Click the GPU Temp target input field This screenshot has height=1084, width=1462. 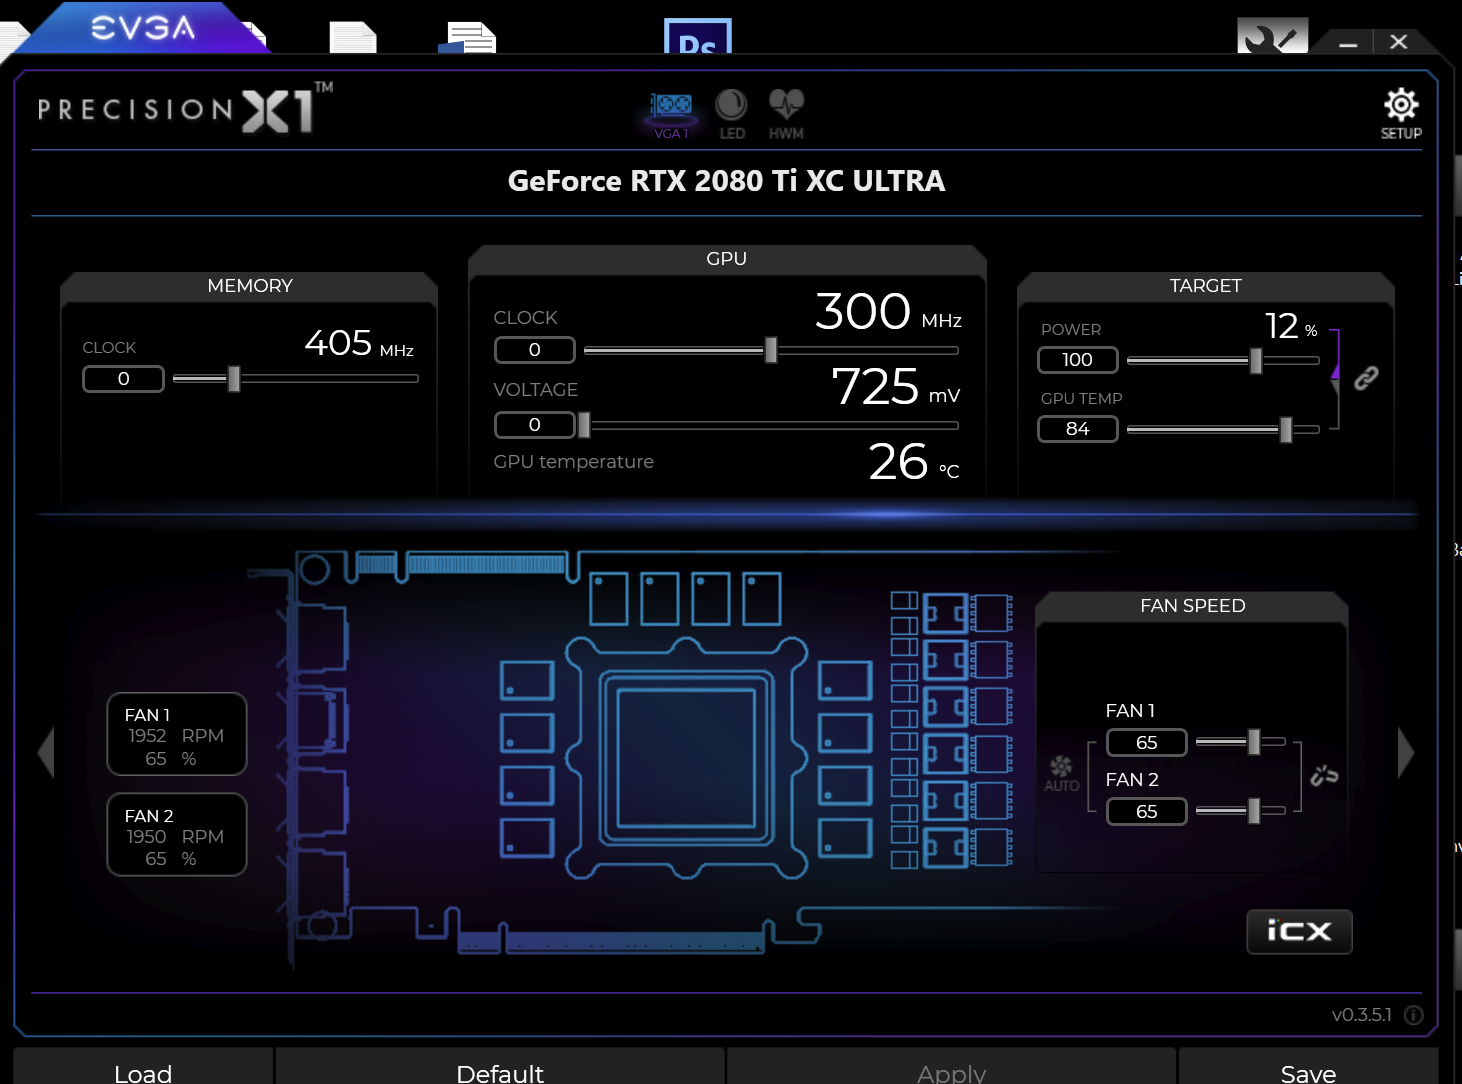point(1077,429)
